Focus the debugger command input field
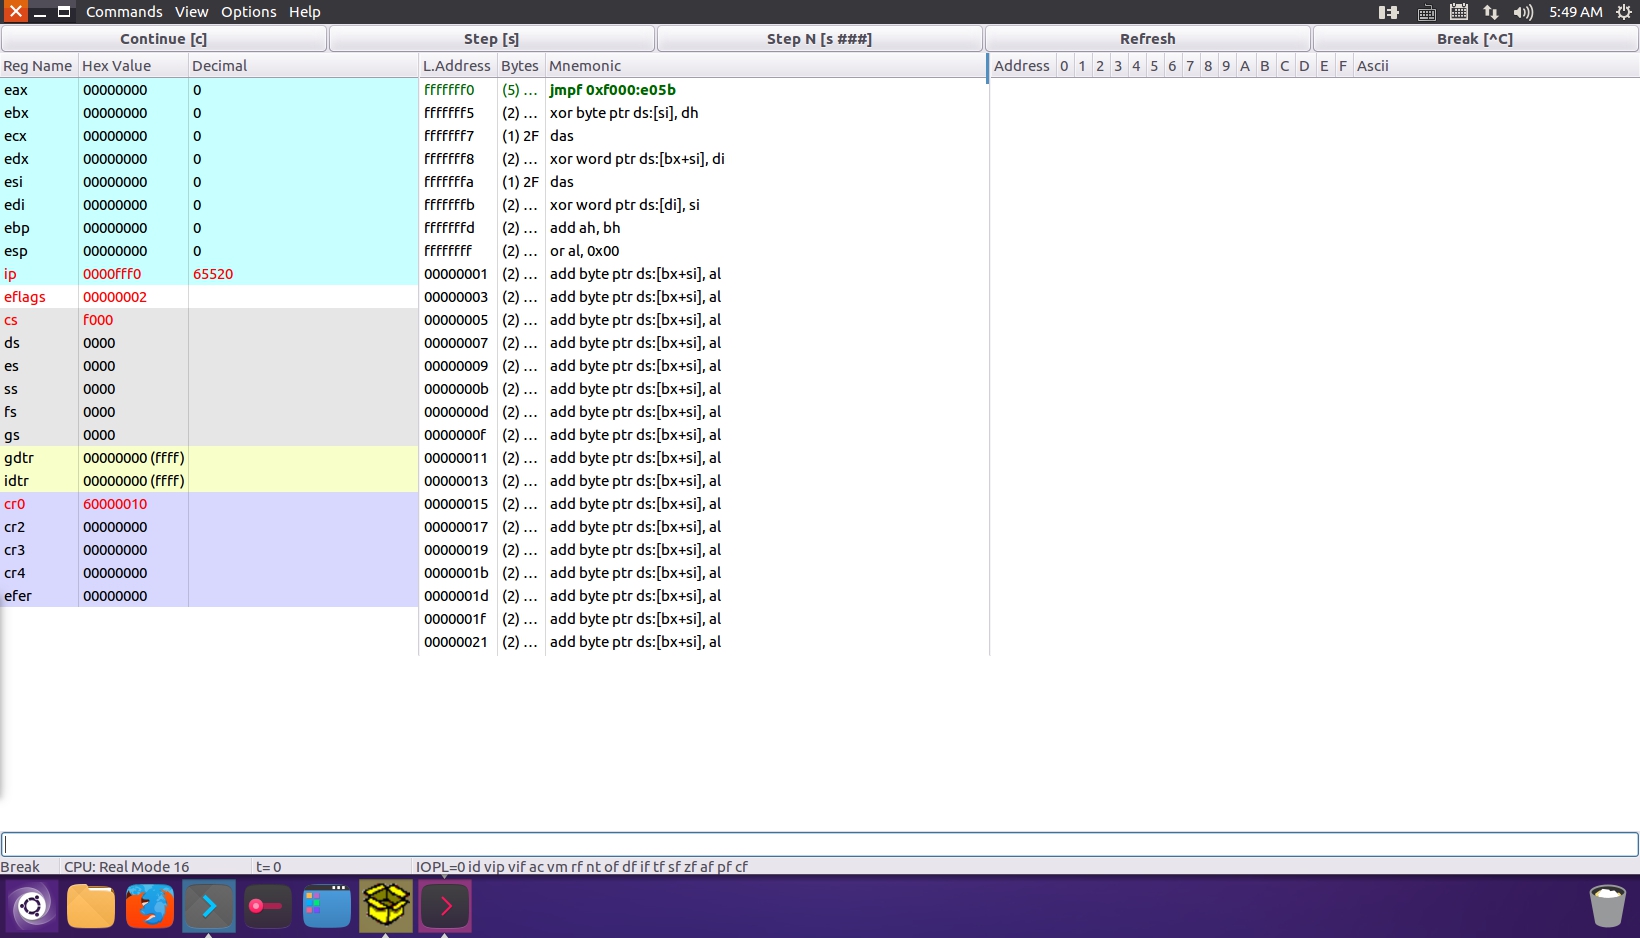 click(820, 844)
